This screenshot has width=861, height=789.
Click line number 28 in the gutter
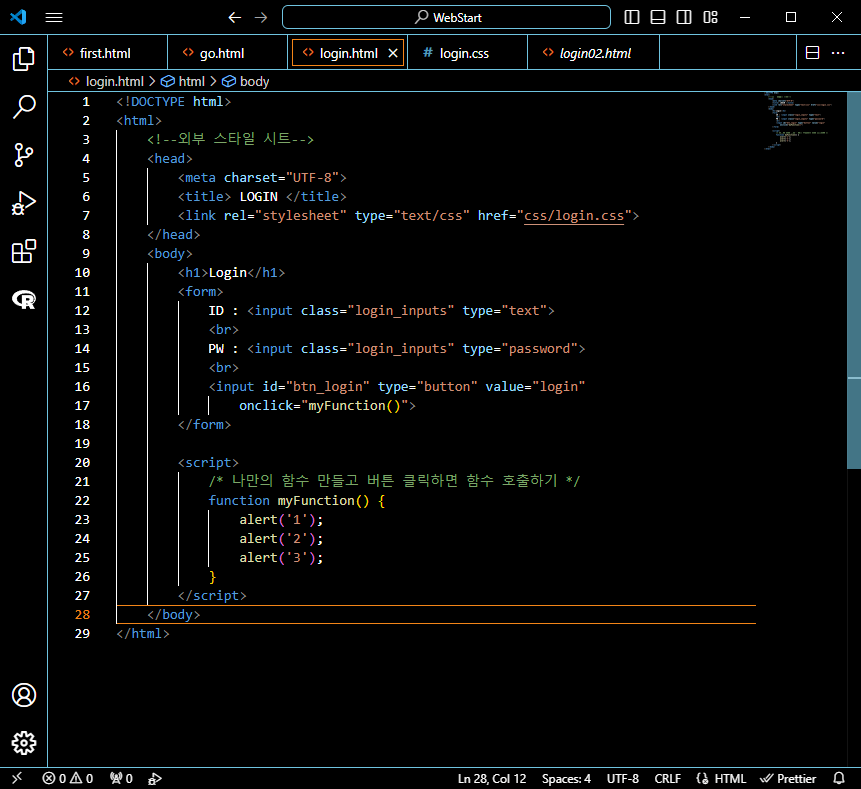point(82,615)
